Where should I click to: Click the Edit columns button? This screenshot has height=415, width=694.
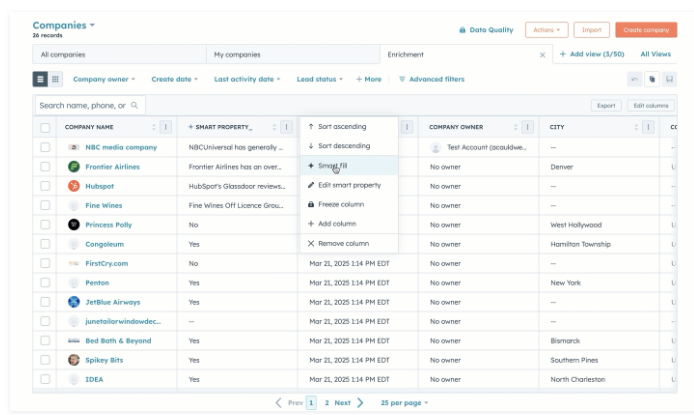click(651, 106)
